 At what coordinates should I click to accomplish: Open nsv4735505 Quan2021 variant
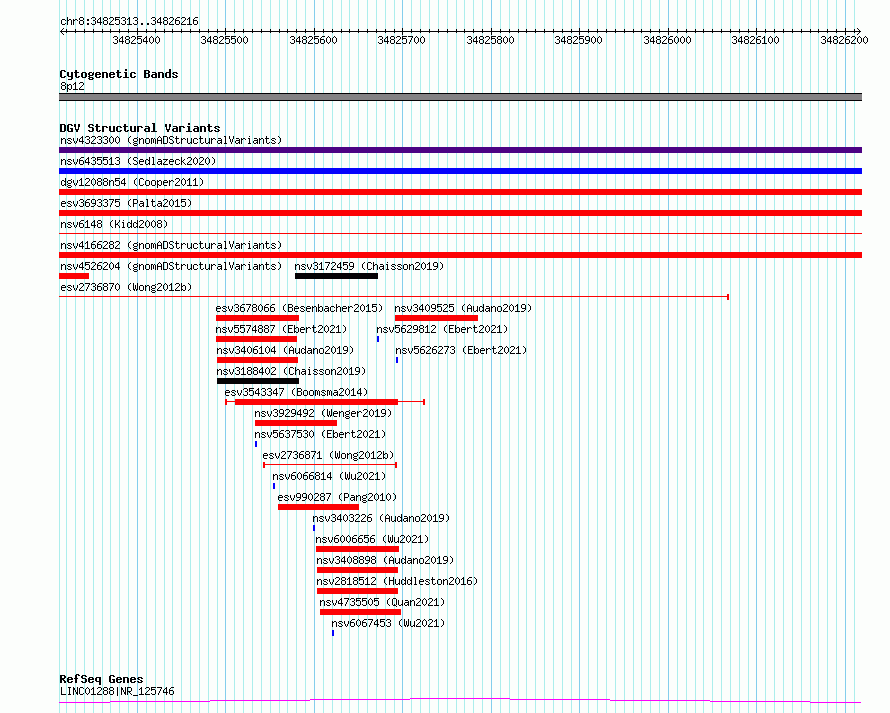tap(382, 602)
